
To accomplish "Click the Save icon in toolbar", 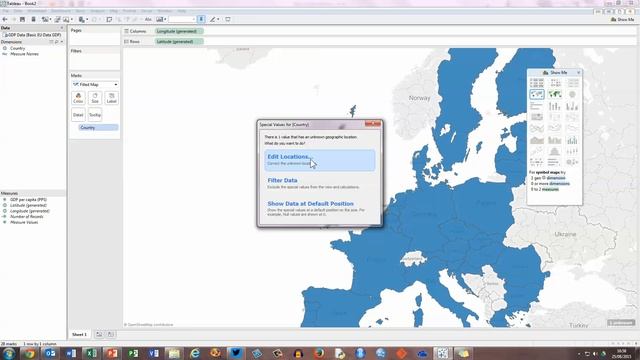I will pos(22,19).
